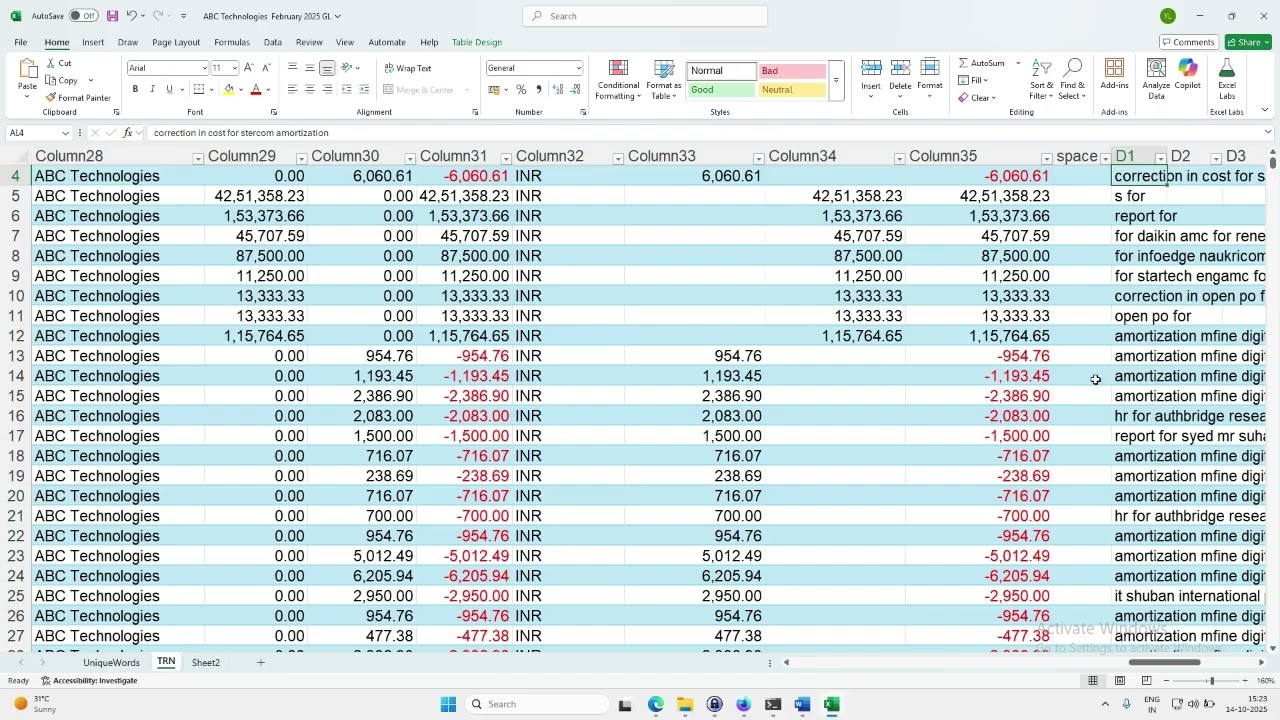Click the Format Painter brush
This screenshot has height=720, width=1280.
[51, 98]
